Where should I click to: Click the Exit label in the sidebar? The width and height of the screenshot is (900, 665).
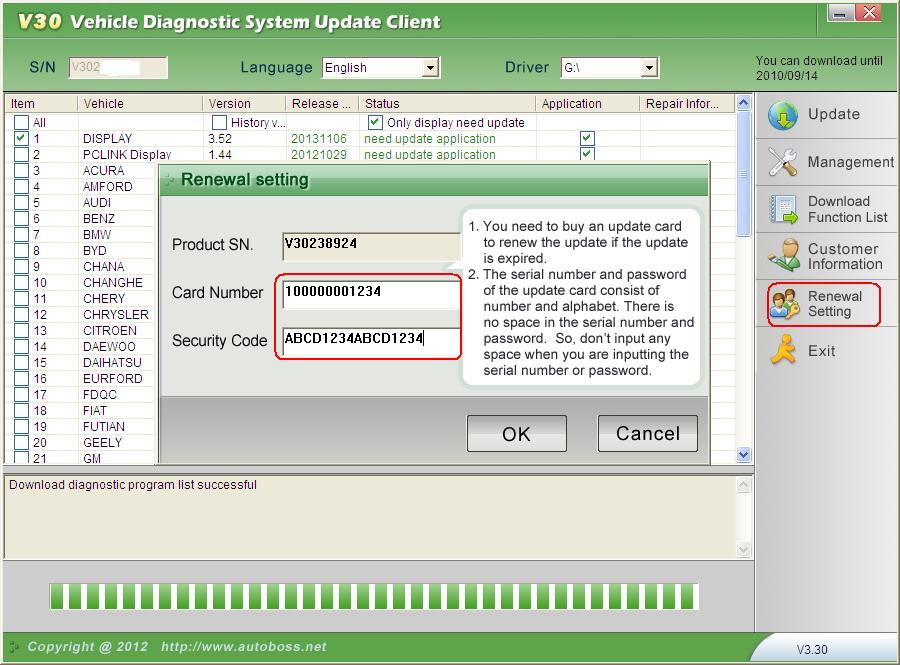(821, 351)
